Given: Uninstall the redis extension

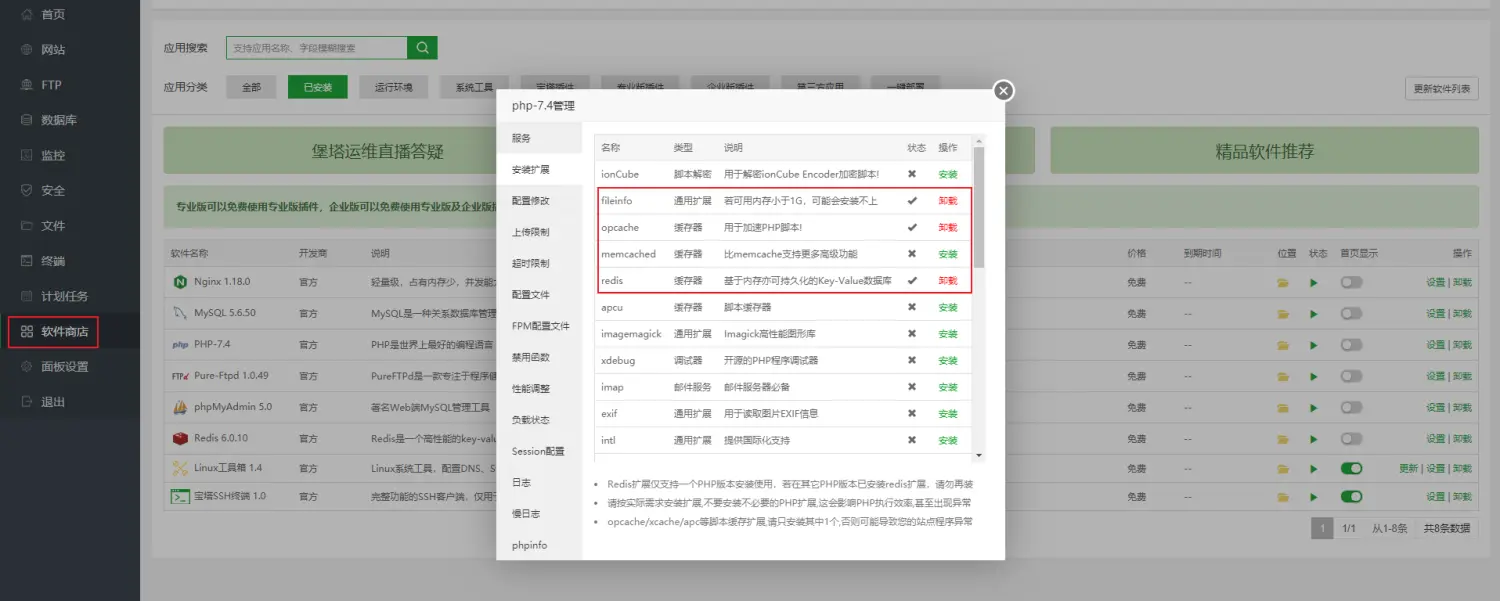Looking at the screenshot, I should point(948,281).
